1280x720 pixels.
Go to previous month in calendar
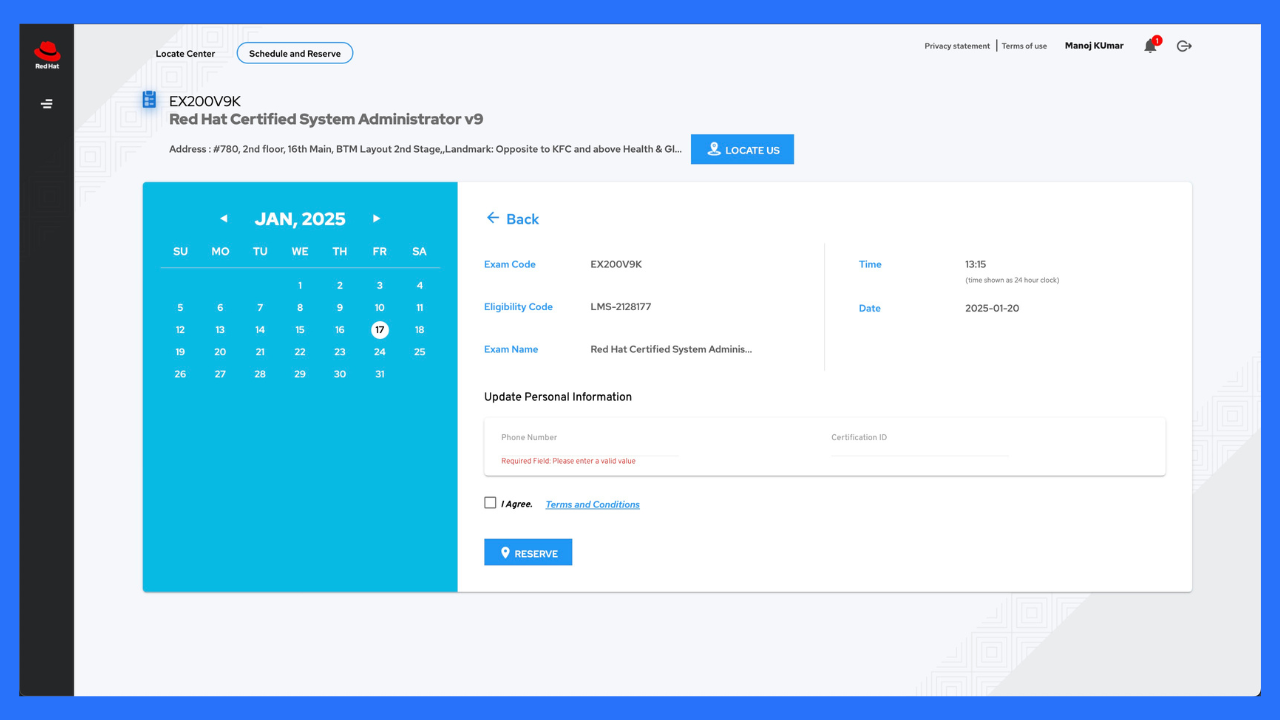tap(223, 219)
